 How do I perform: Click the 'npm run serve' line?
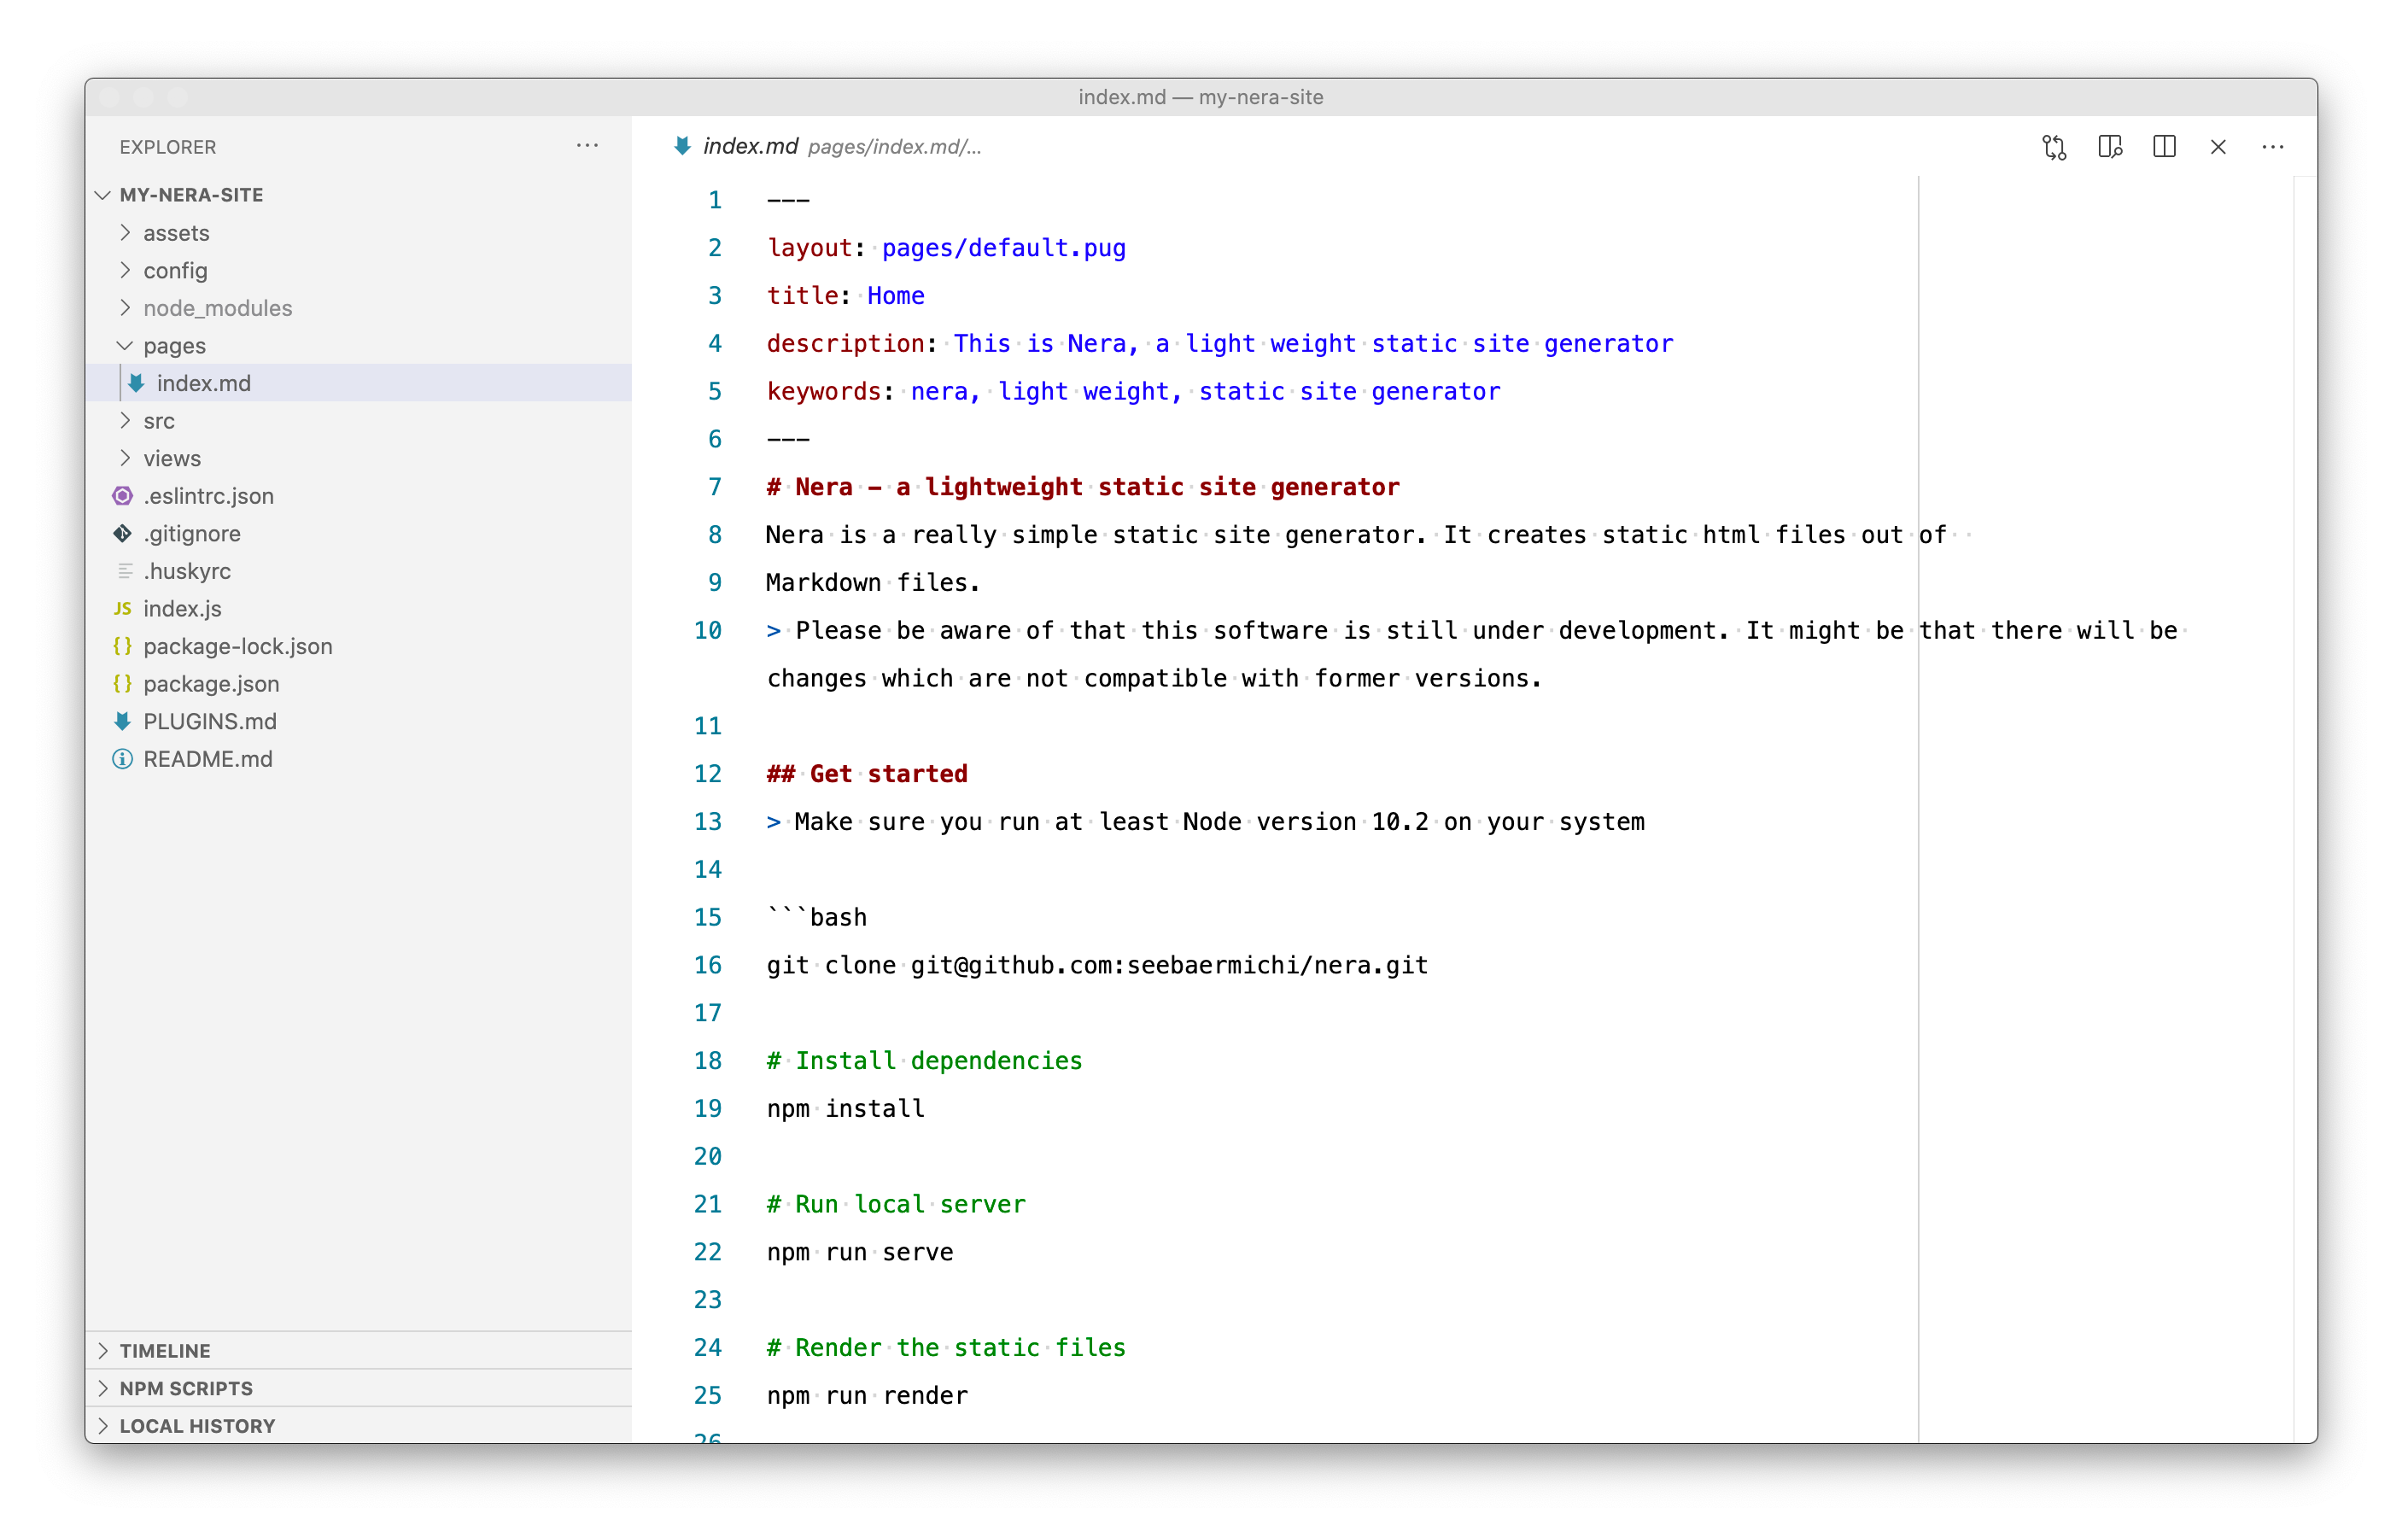tap(860, 1252)
